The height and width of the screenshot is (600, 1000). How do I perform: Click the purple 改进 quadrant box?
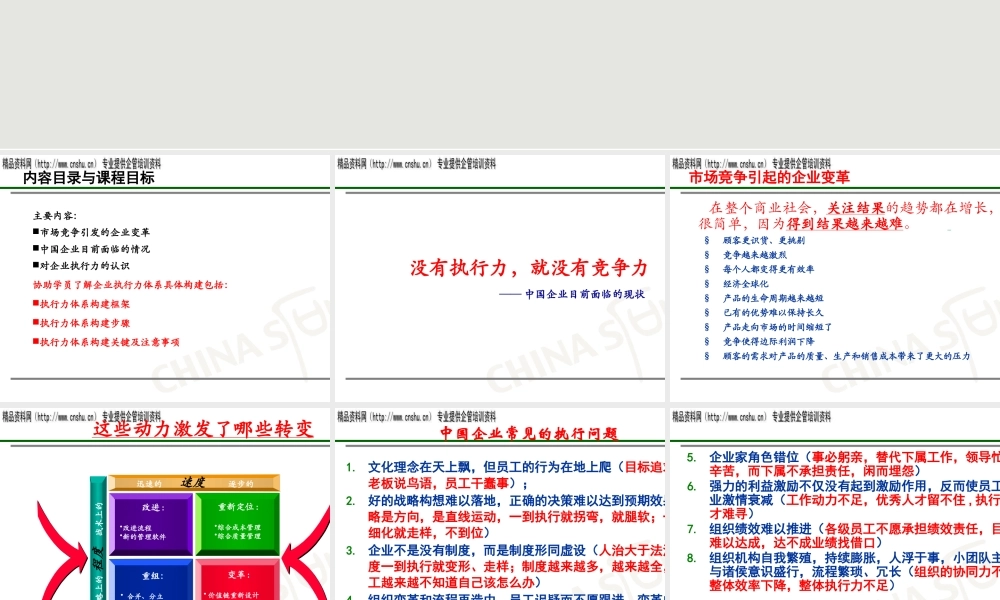pyautogui.click(x=151, y=524)
